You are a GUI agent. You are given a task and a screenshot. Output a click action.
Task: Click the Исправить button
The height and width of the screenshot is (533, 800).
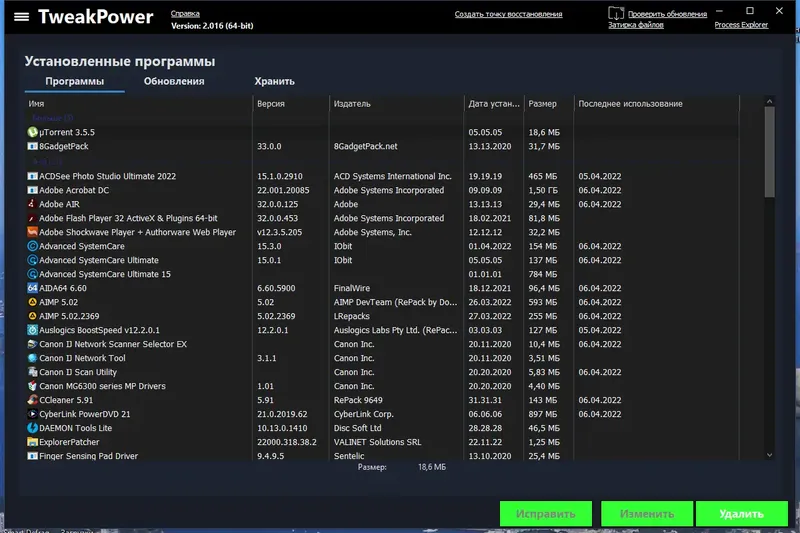point(545,514)
